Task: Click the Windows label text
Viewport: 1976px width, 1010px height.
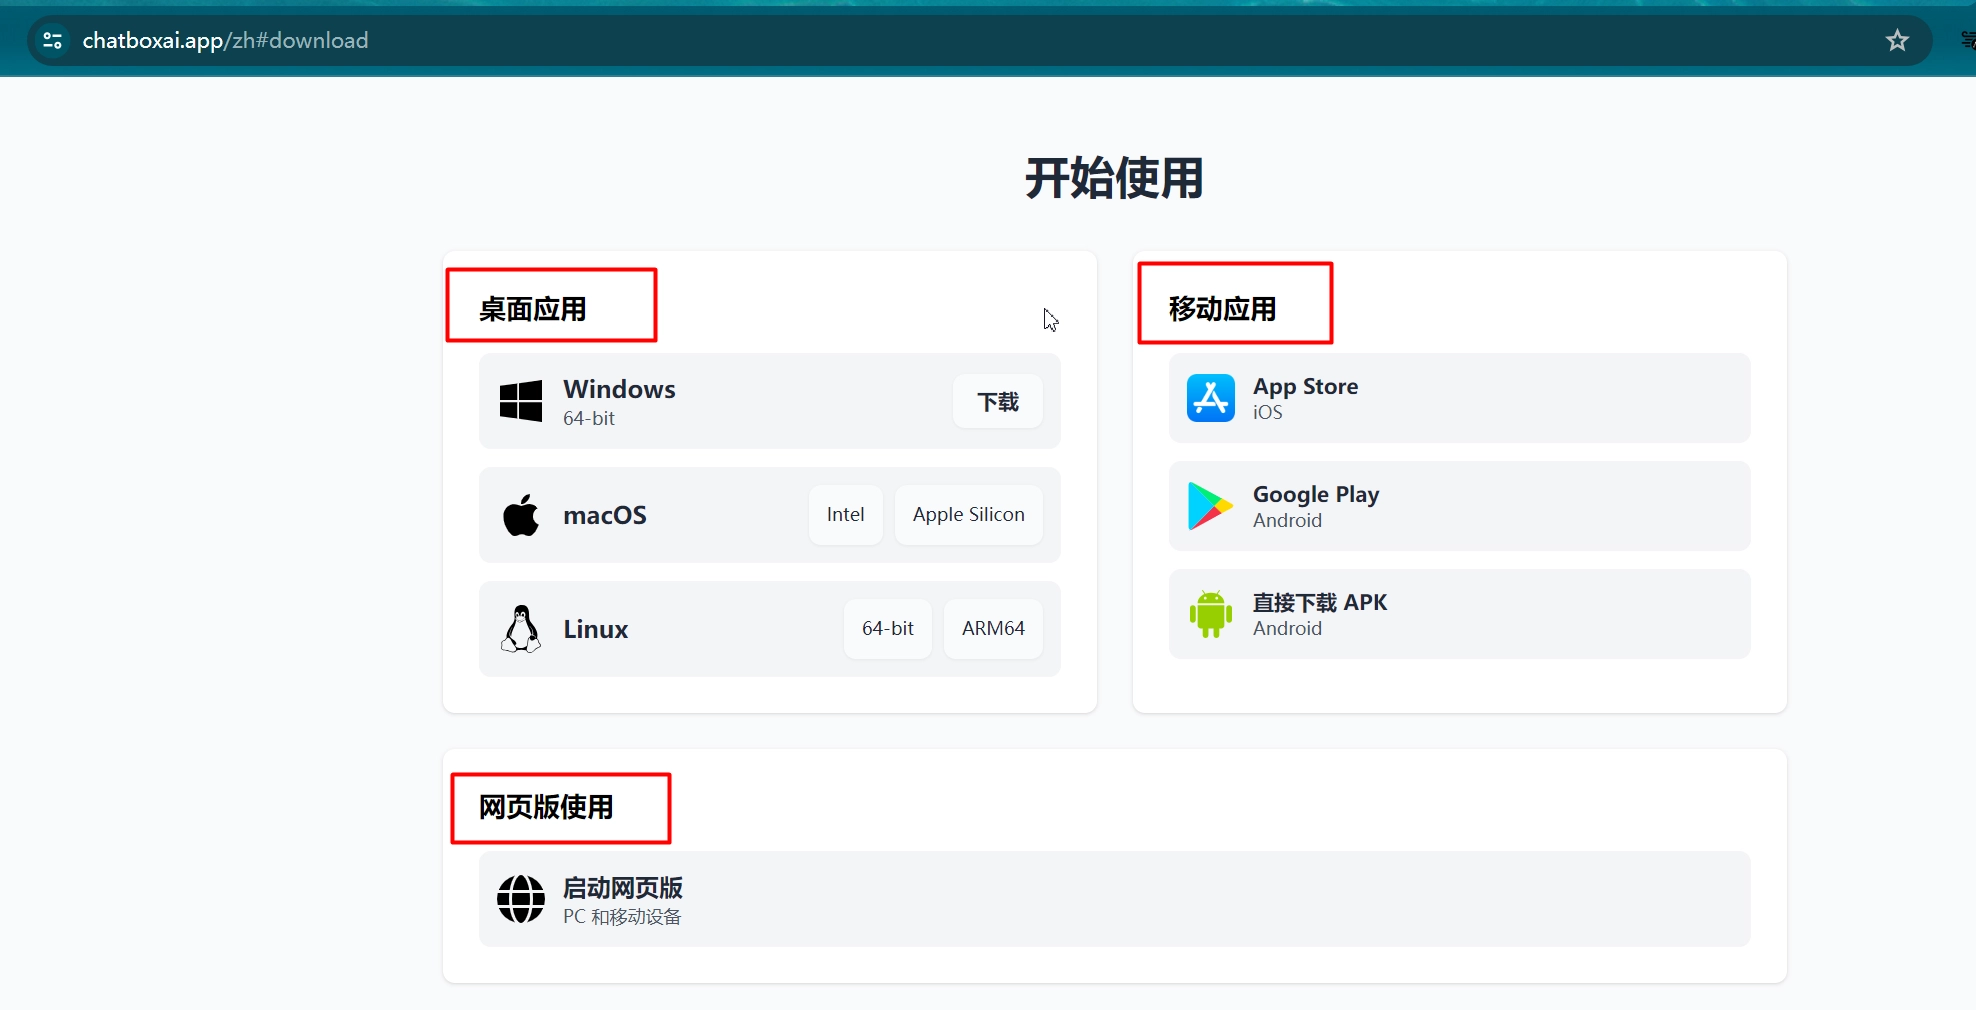Action: (x=619, y=389)
